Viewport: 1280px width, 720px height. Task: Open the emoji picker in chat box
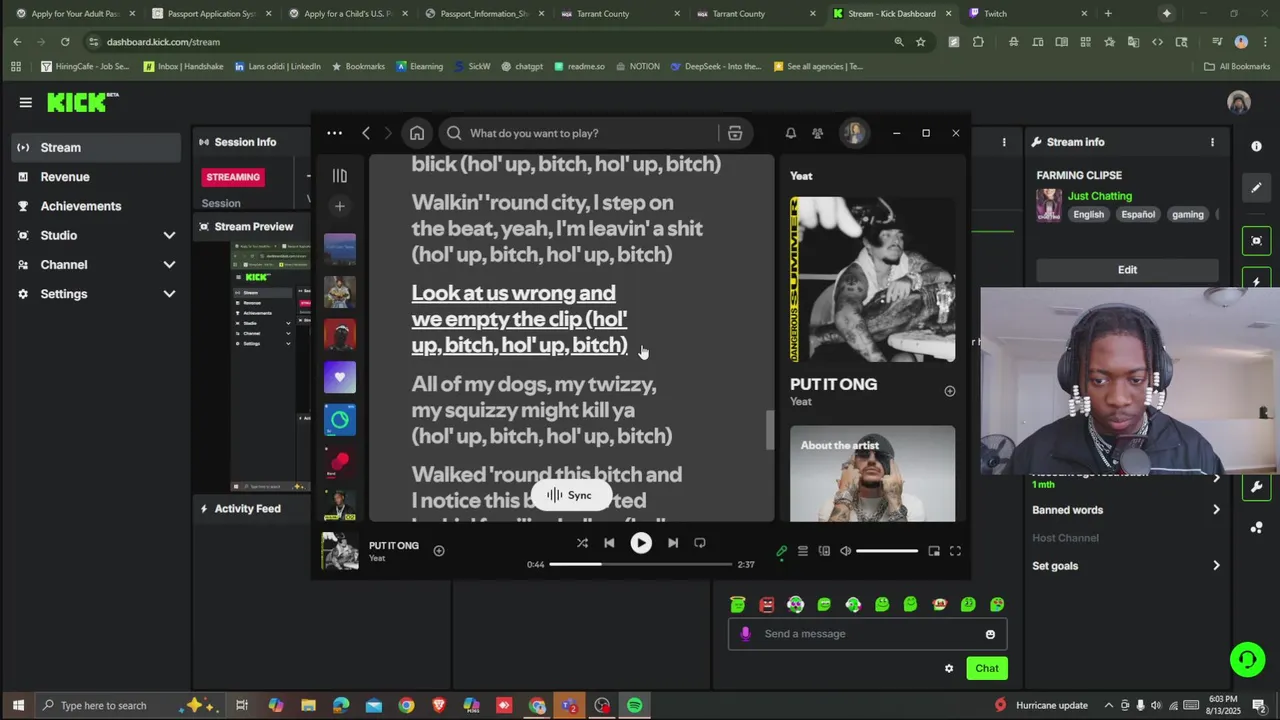point(990,634)
